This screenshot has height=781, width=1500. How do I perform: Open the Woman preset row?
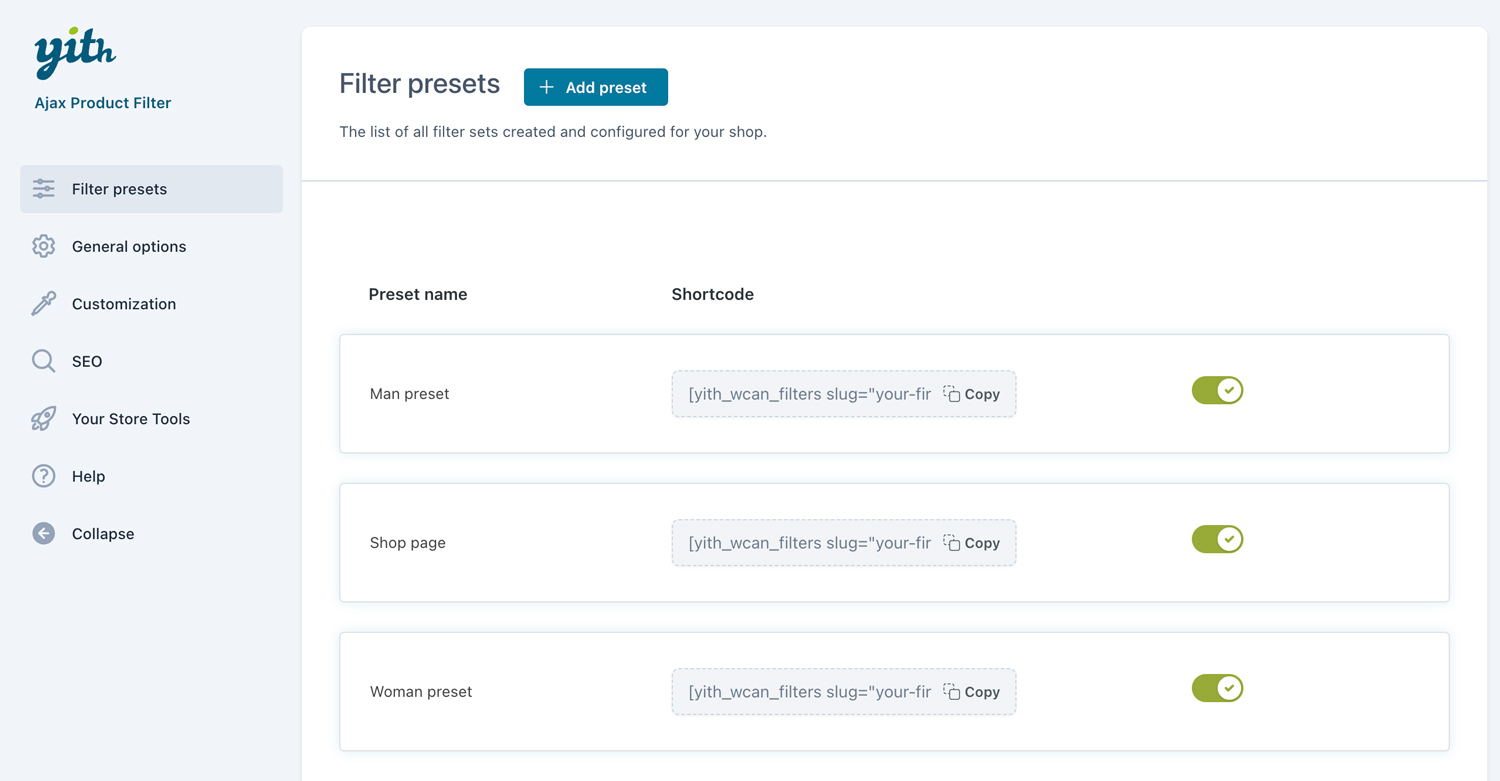click(421, 692)
